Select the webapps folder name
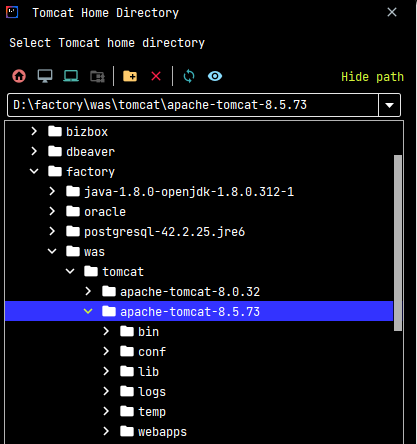 [x=162, y=432]
